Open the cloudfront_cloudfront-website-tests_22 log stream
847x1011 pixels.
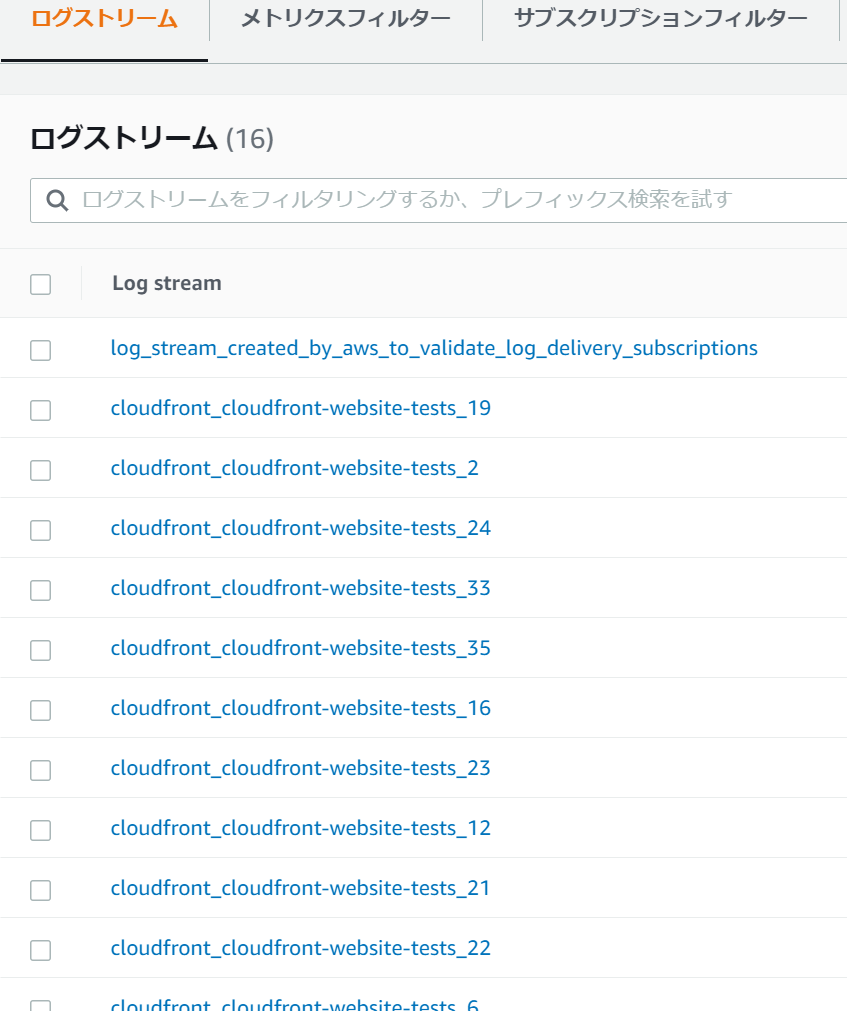(301, 948)
